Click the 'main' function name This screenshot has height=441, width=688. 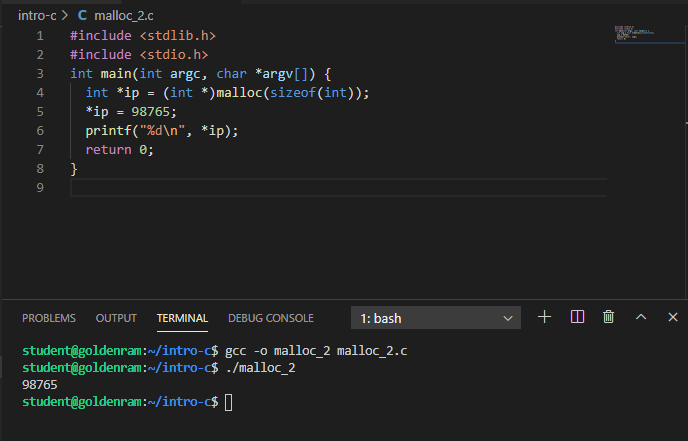(x=116, y=74)
